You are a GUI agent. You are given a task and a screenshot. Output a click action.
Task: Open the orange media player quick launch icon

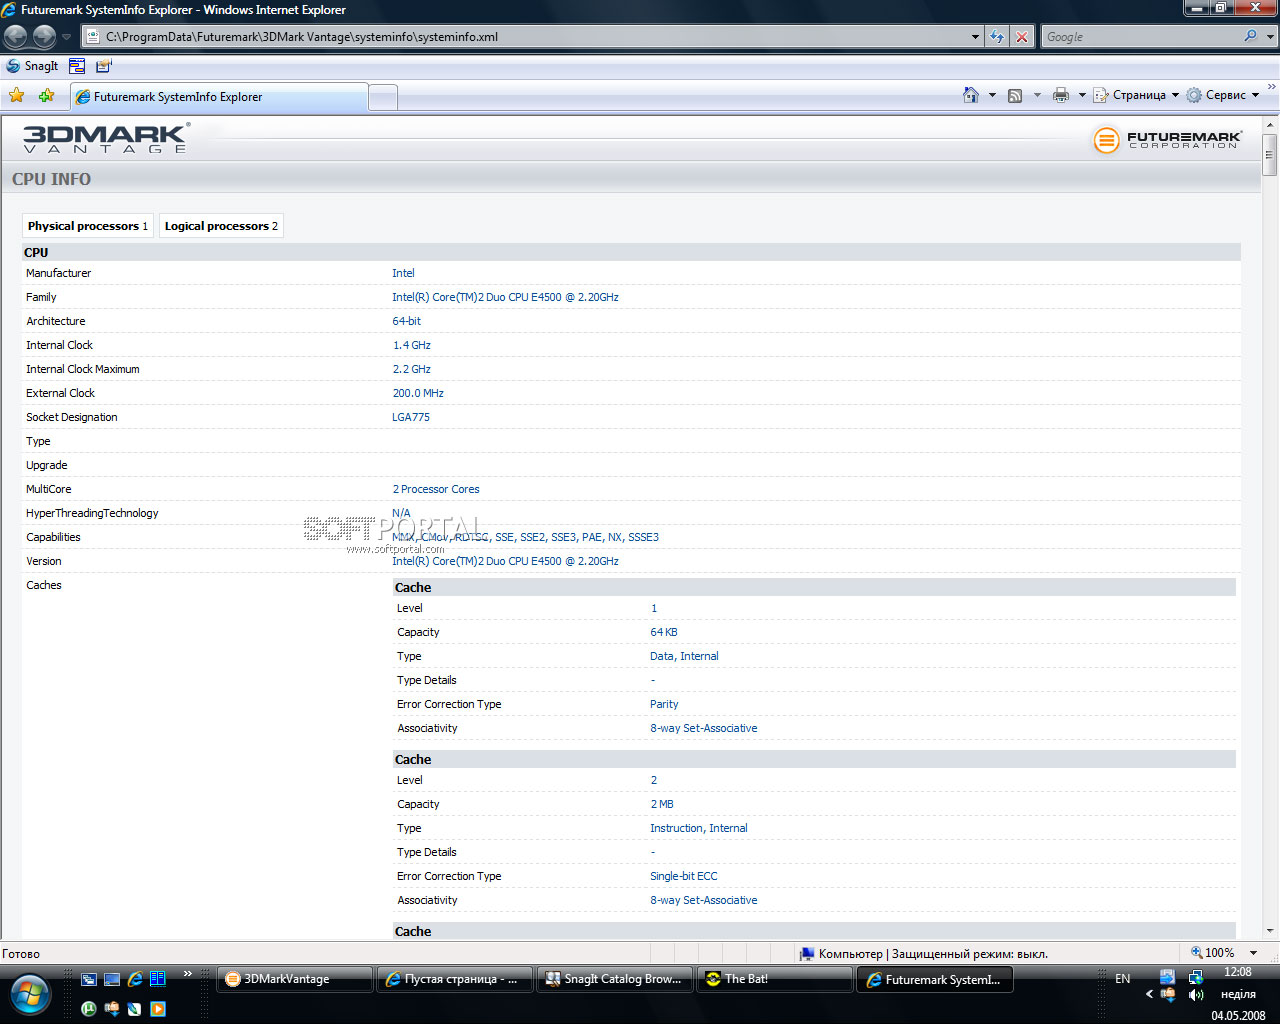coord(158,1009)
